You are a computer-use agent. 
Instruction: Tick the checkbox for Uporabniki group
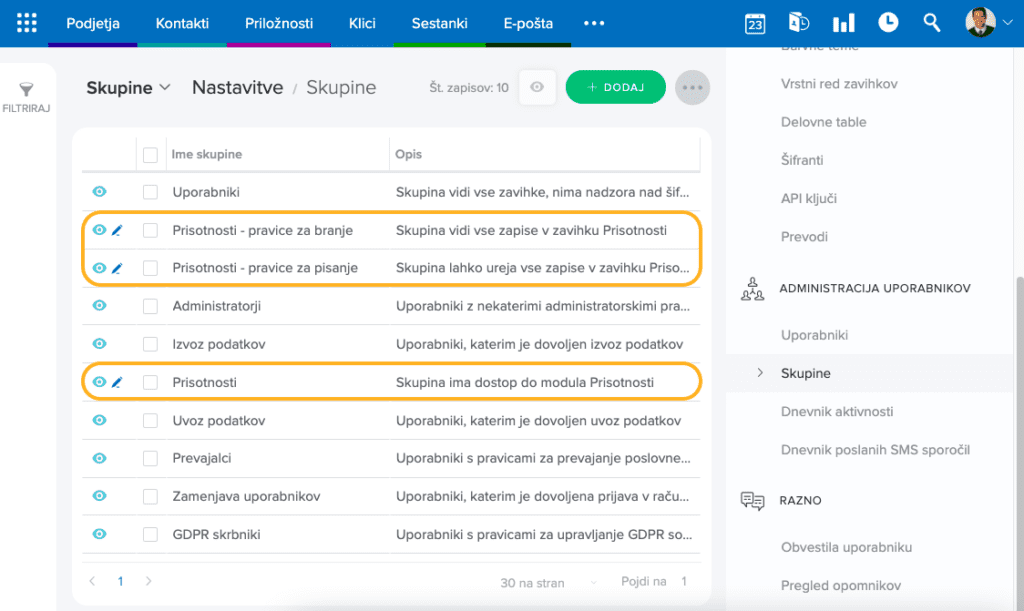coord(150,192)
